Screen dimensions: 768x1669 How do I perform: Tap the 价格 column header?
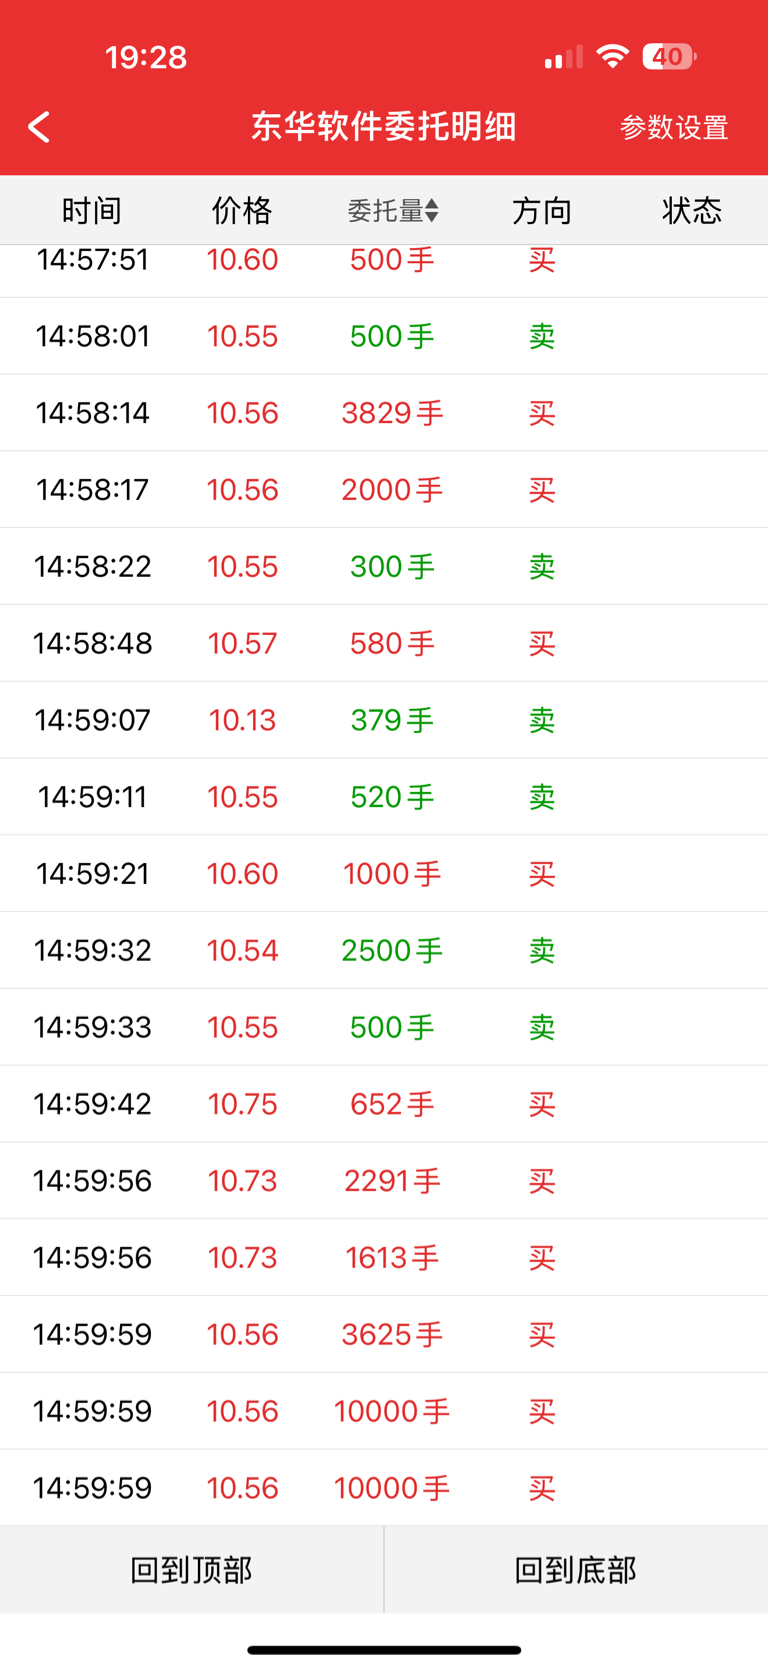[242, 210]
